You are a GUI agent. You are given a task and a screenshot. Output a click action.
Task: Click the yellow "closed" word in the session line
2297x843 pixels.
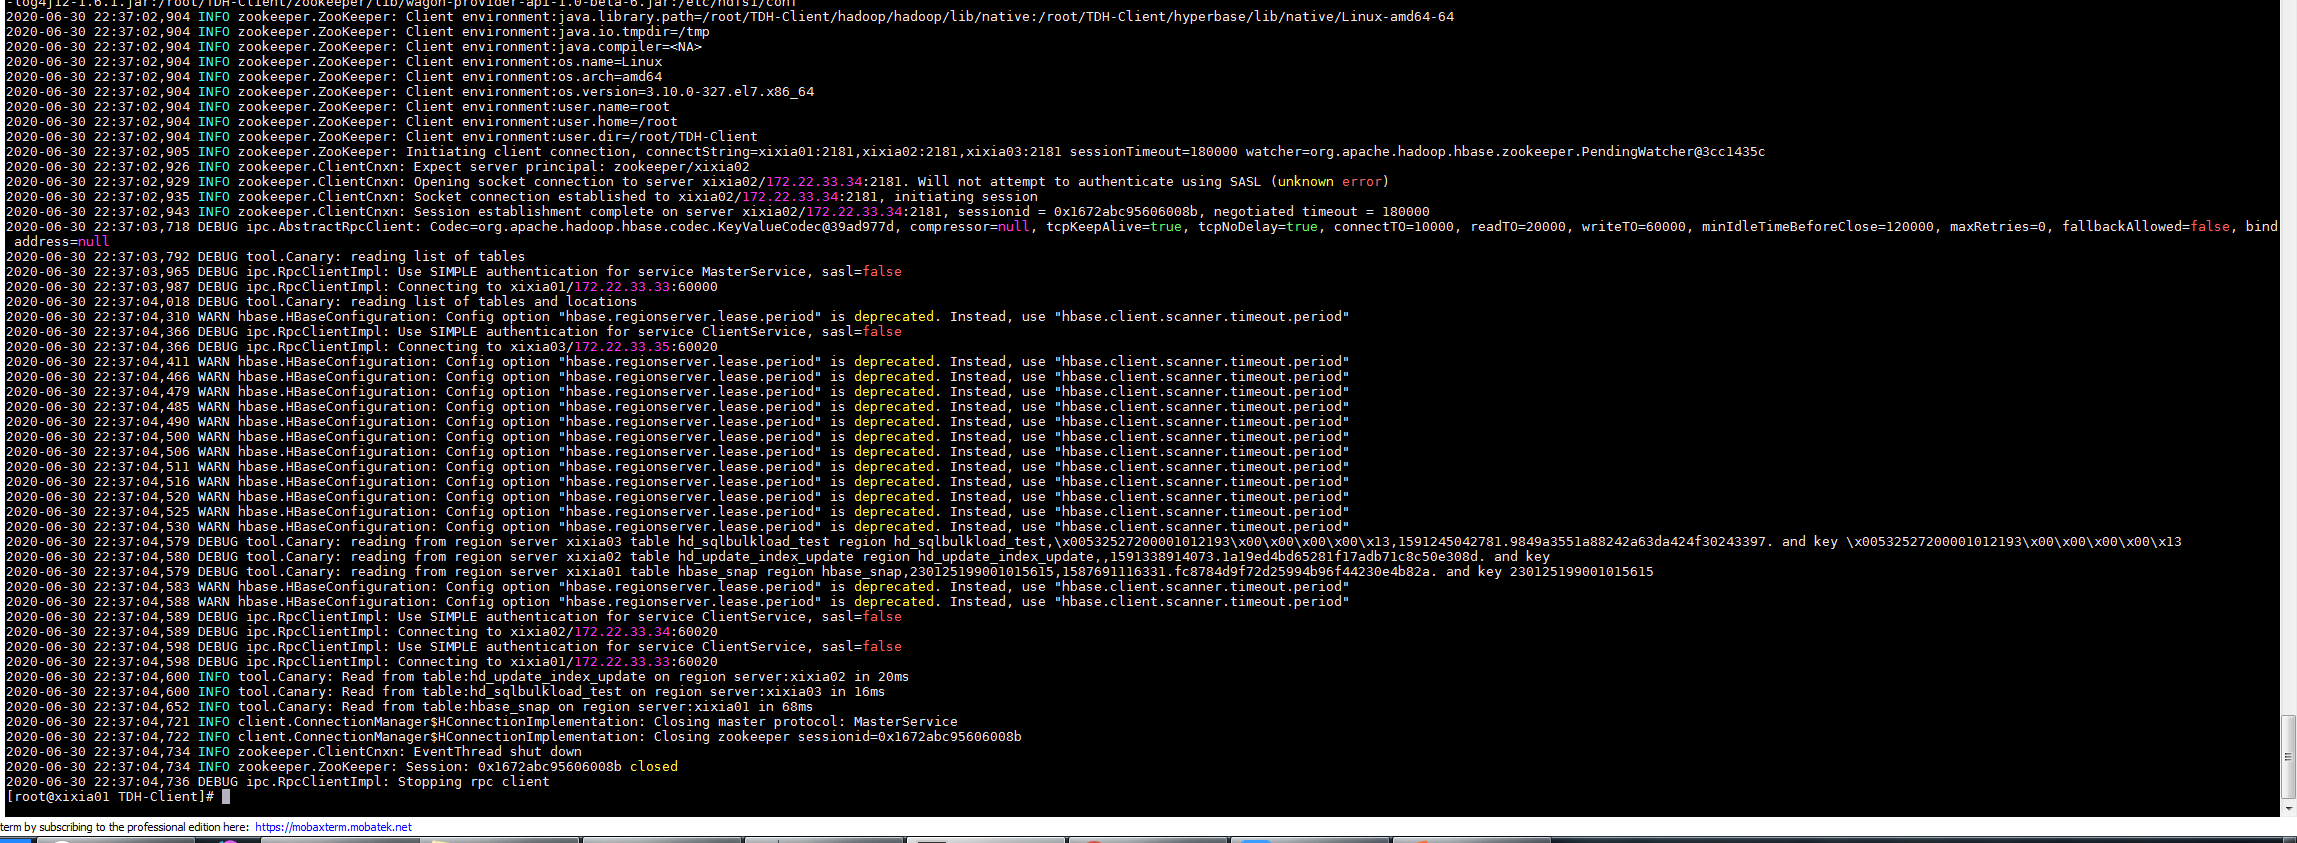[x=653, y=767]
